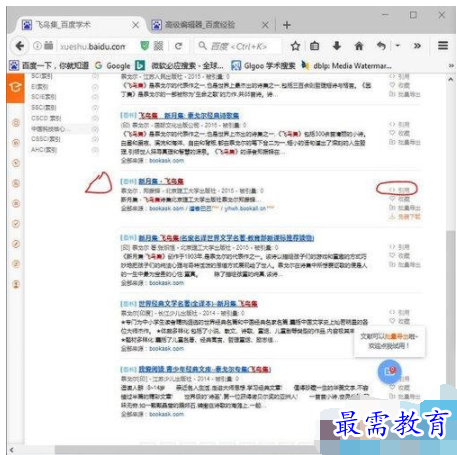Image resolution: width=457 pixels, height=455 pixels.
Task: Click the horizontal scrollbar left arrow
Action: click(11, 450)
